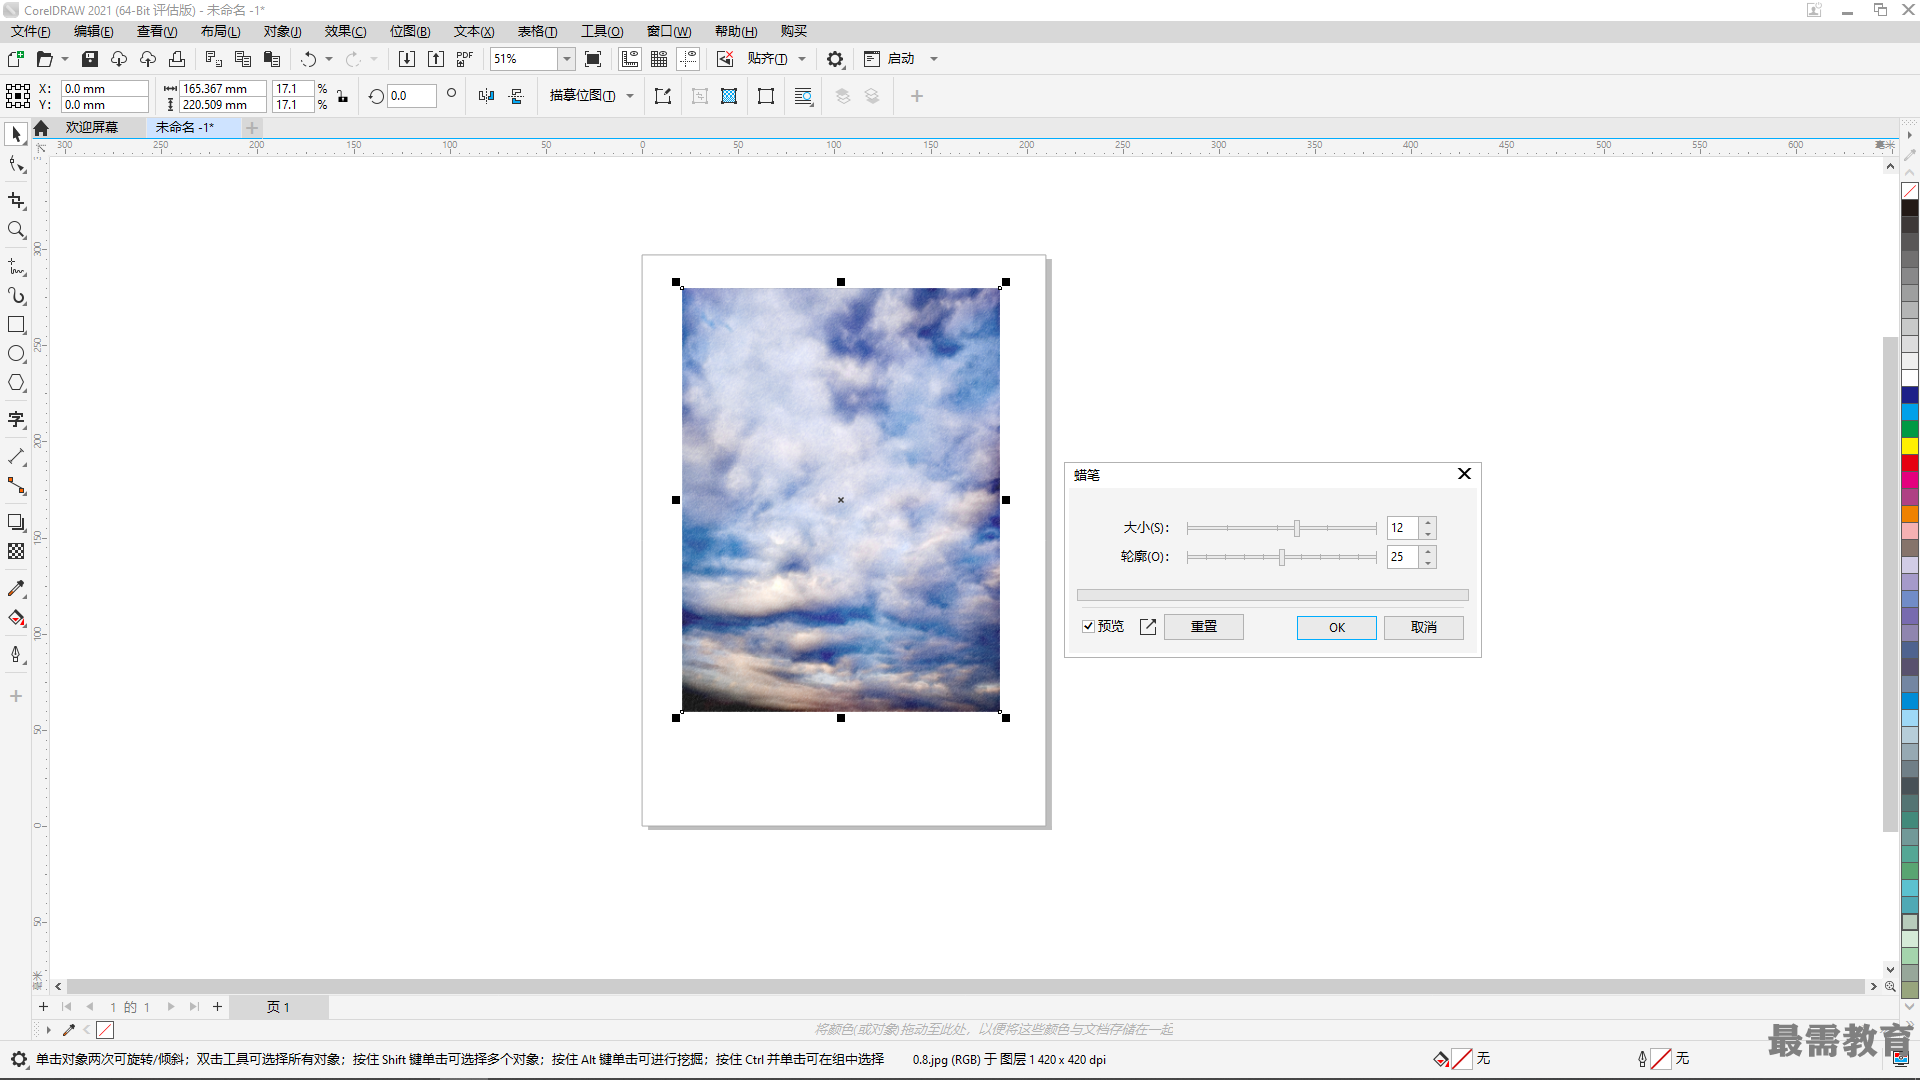Toggle show grid button
1920x1080 pixels.
(x=659, y=59)
